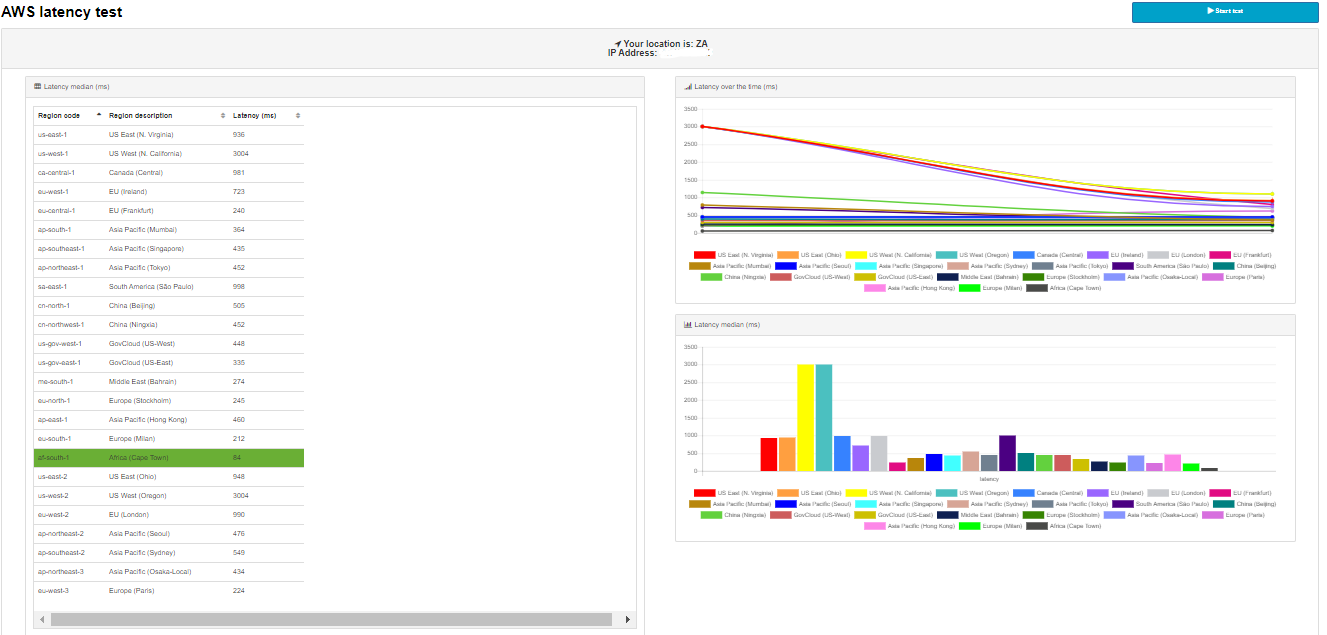The height and width of the screenshot is (635, 1327).
Task: Click the line chart icon beside Latency over the time
Action: pos(688,87)
